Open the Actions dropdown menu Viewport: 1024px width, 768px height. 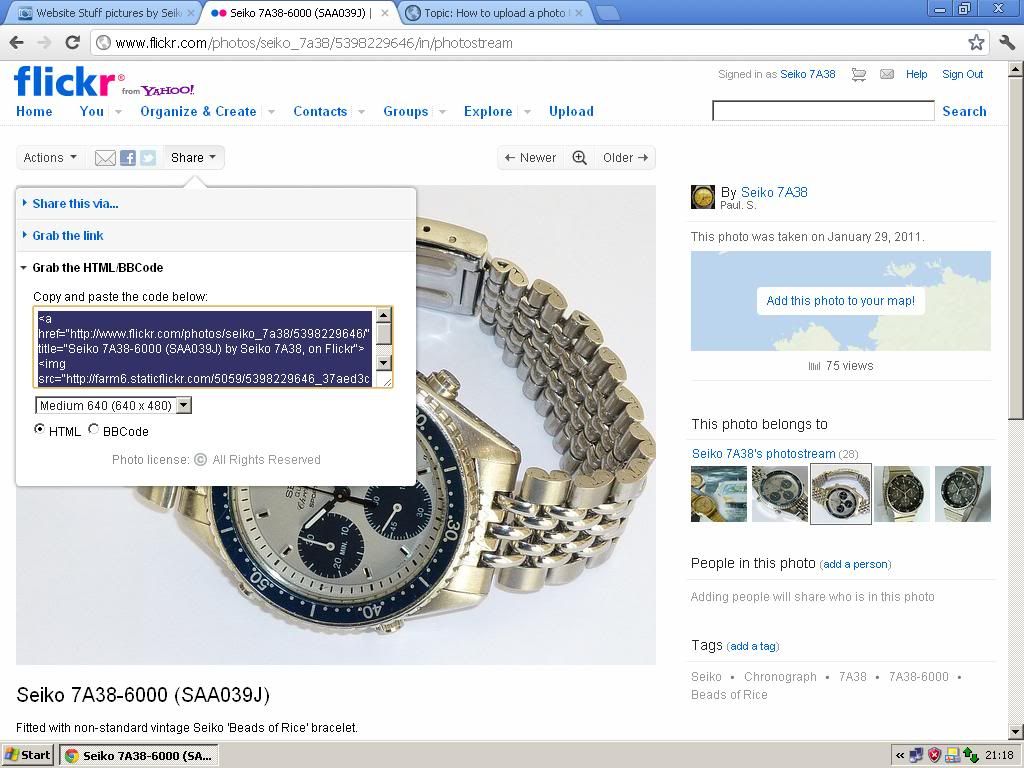click(50, 158)
